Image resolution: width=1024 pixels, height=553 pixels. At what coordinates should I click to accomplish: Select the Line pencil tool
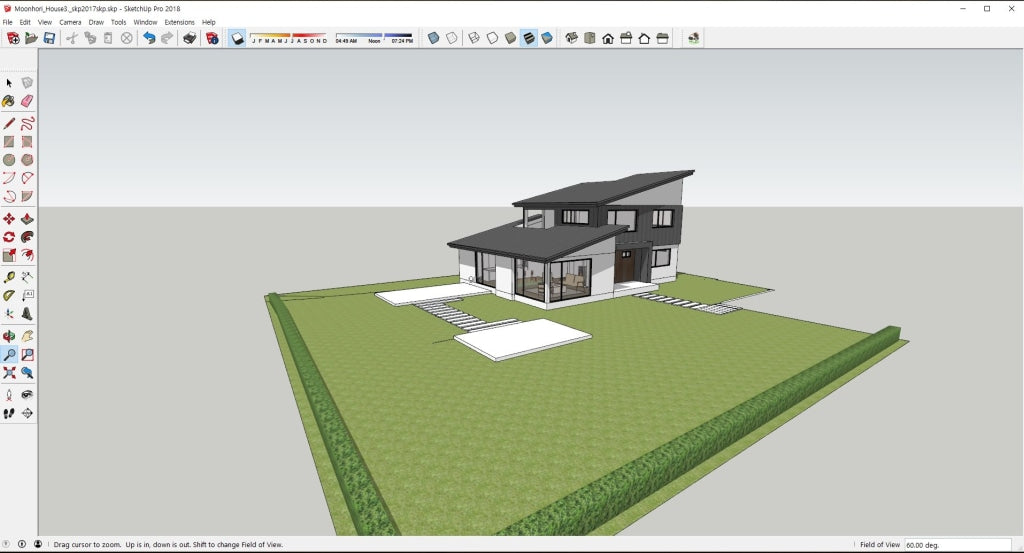(x=9, y=123)
